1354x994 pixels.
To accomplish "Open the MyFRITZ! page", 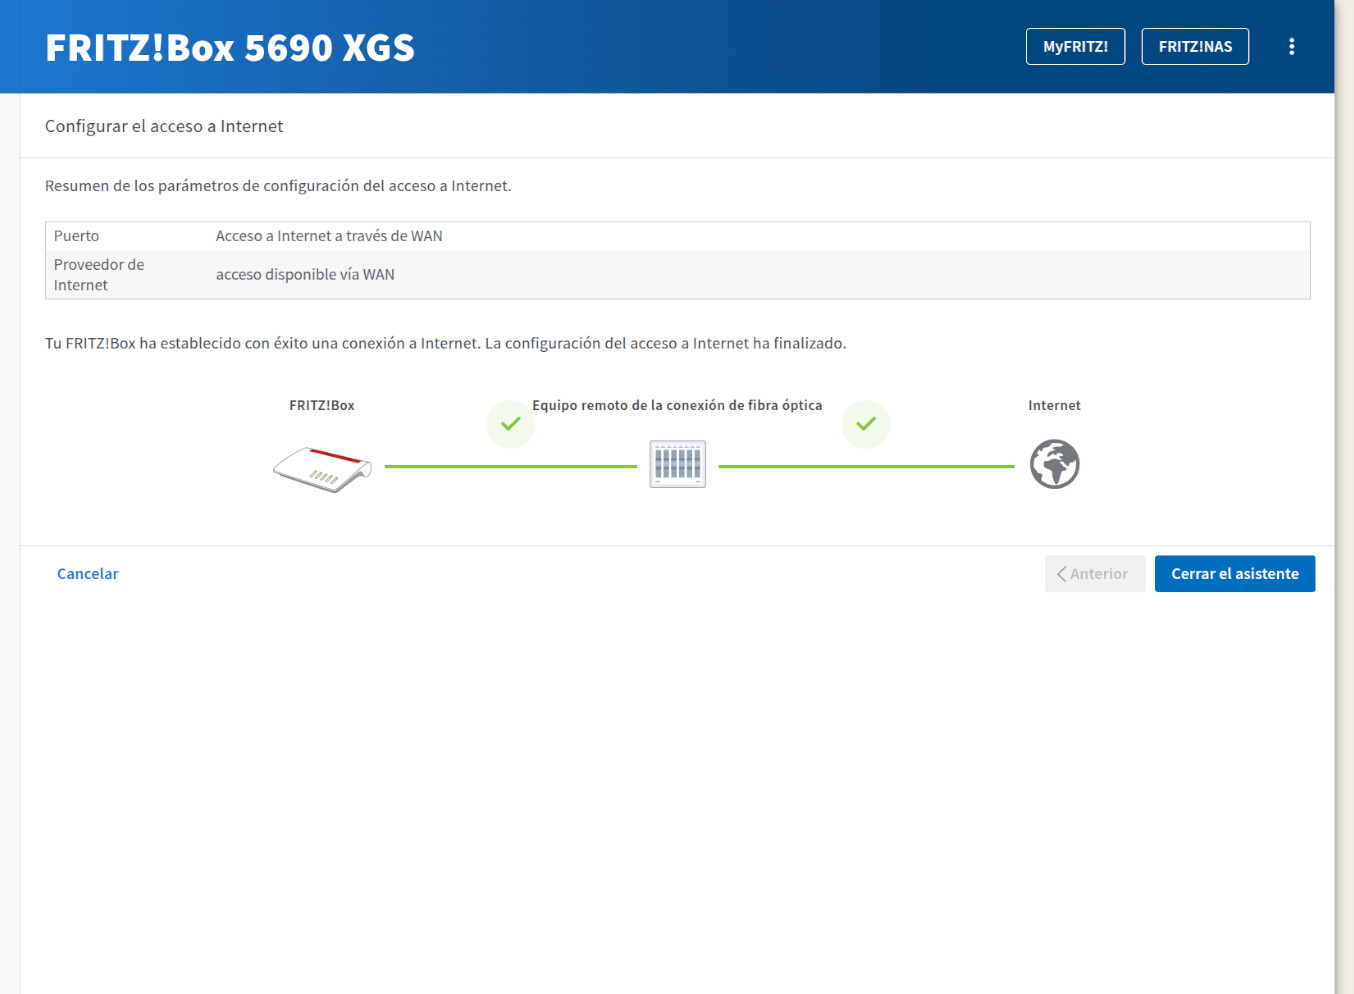I will (1075, 47).
